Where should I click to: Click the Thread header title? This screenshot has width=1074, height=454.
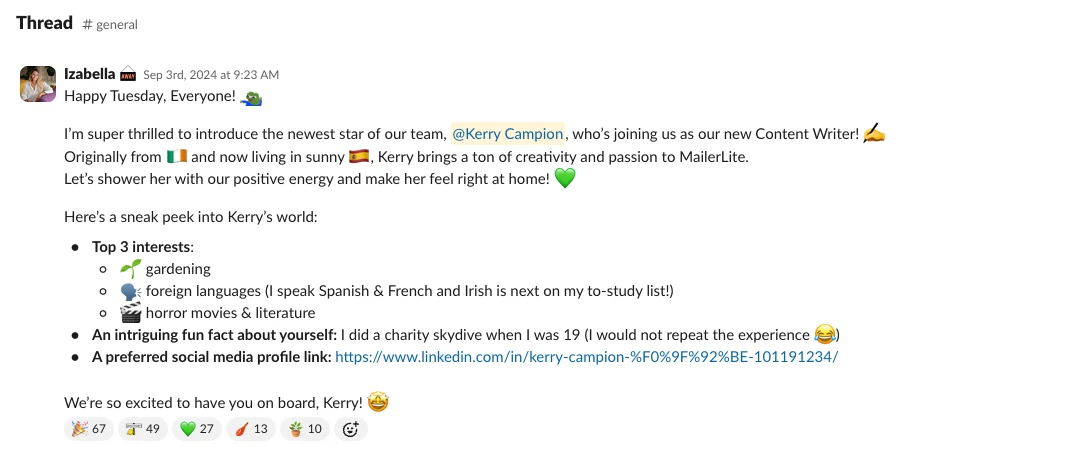click(x=44, y=23)
